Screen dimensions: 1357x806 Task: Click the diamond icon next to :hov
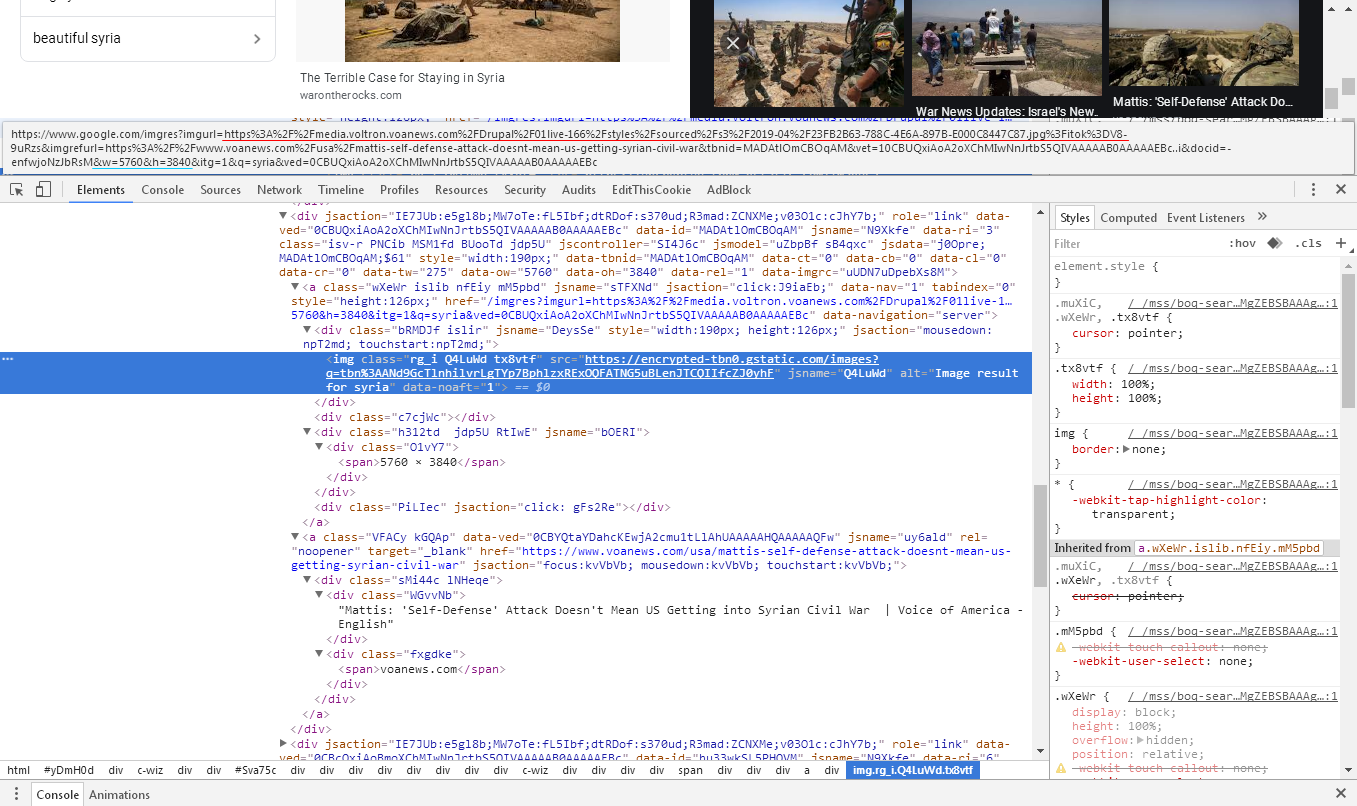[1274, 243]
